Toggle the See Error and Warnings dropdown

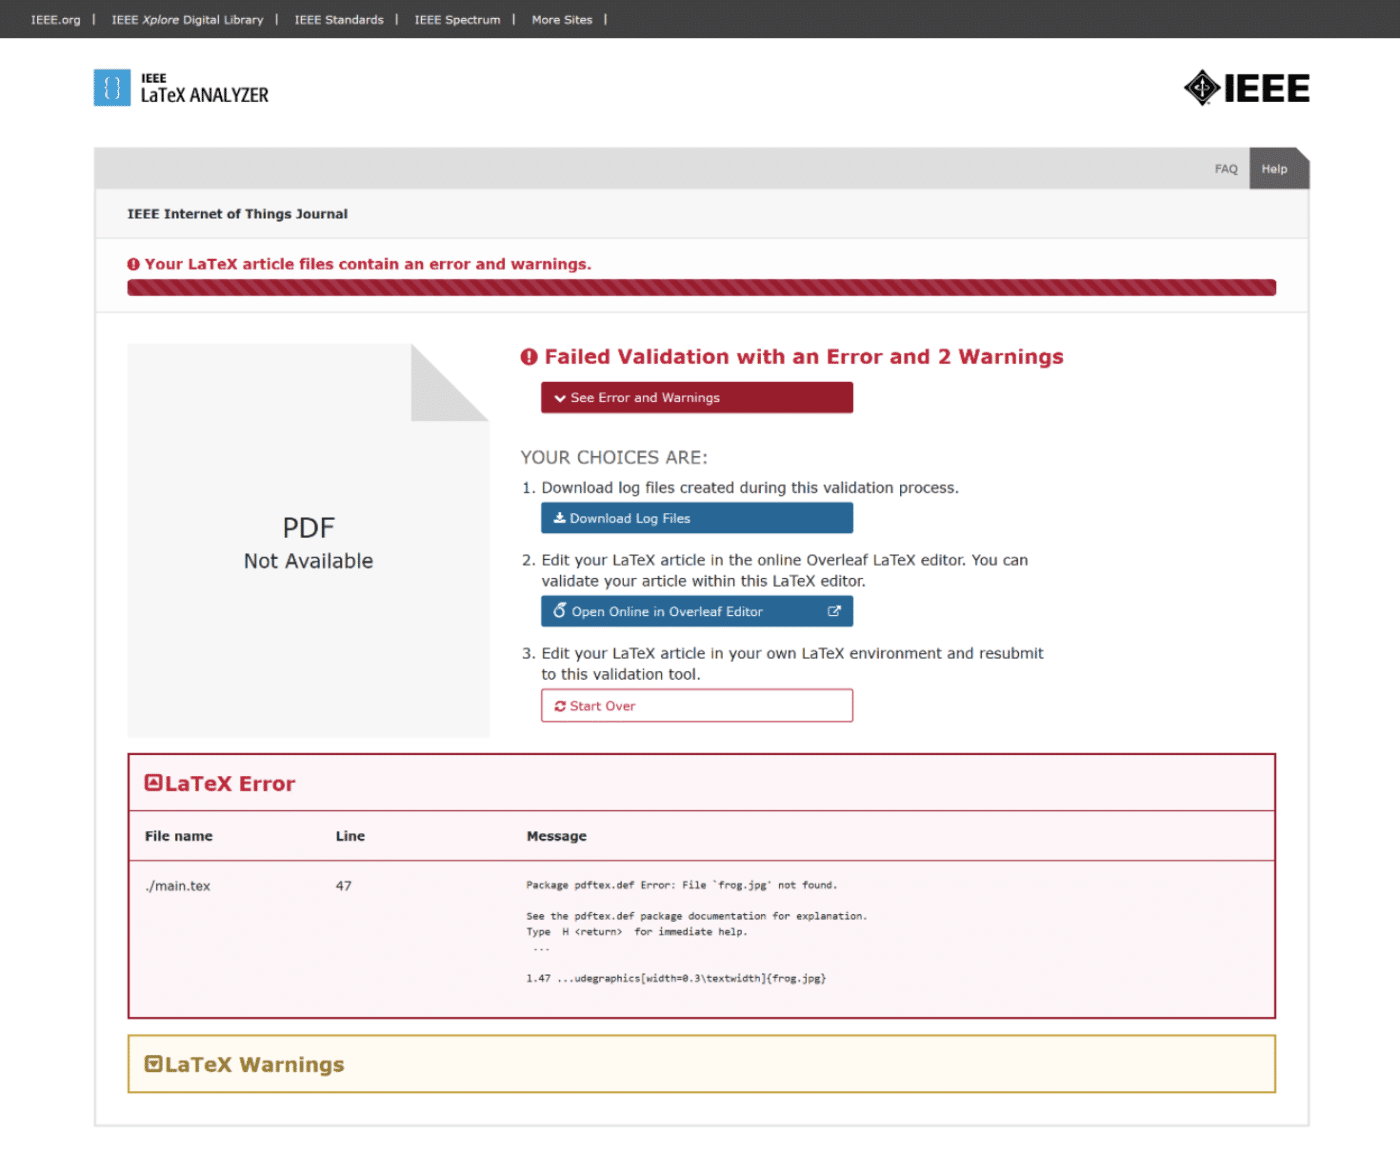coord(696,398)
